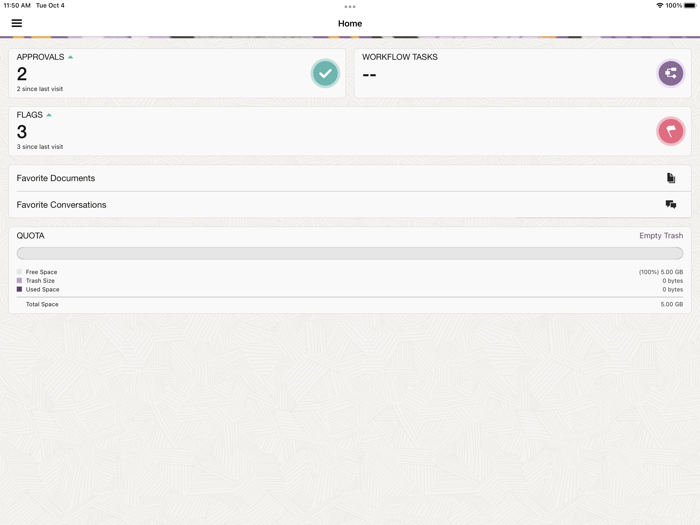Tap the Flags count 3
The image size is (700, 525).
(22, 132)
